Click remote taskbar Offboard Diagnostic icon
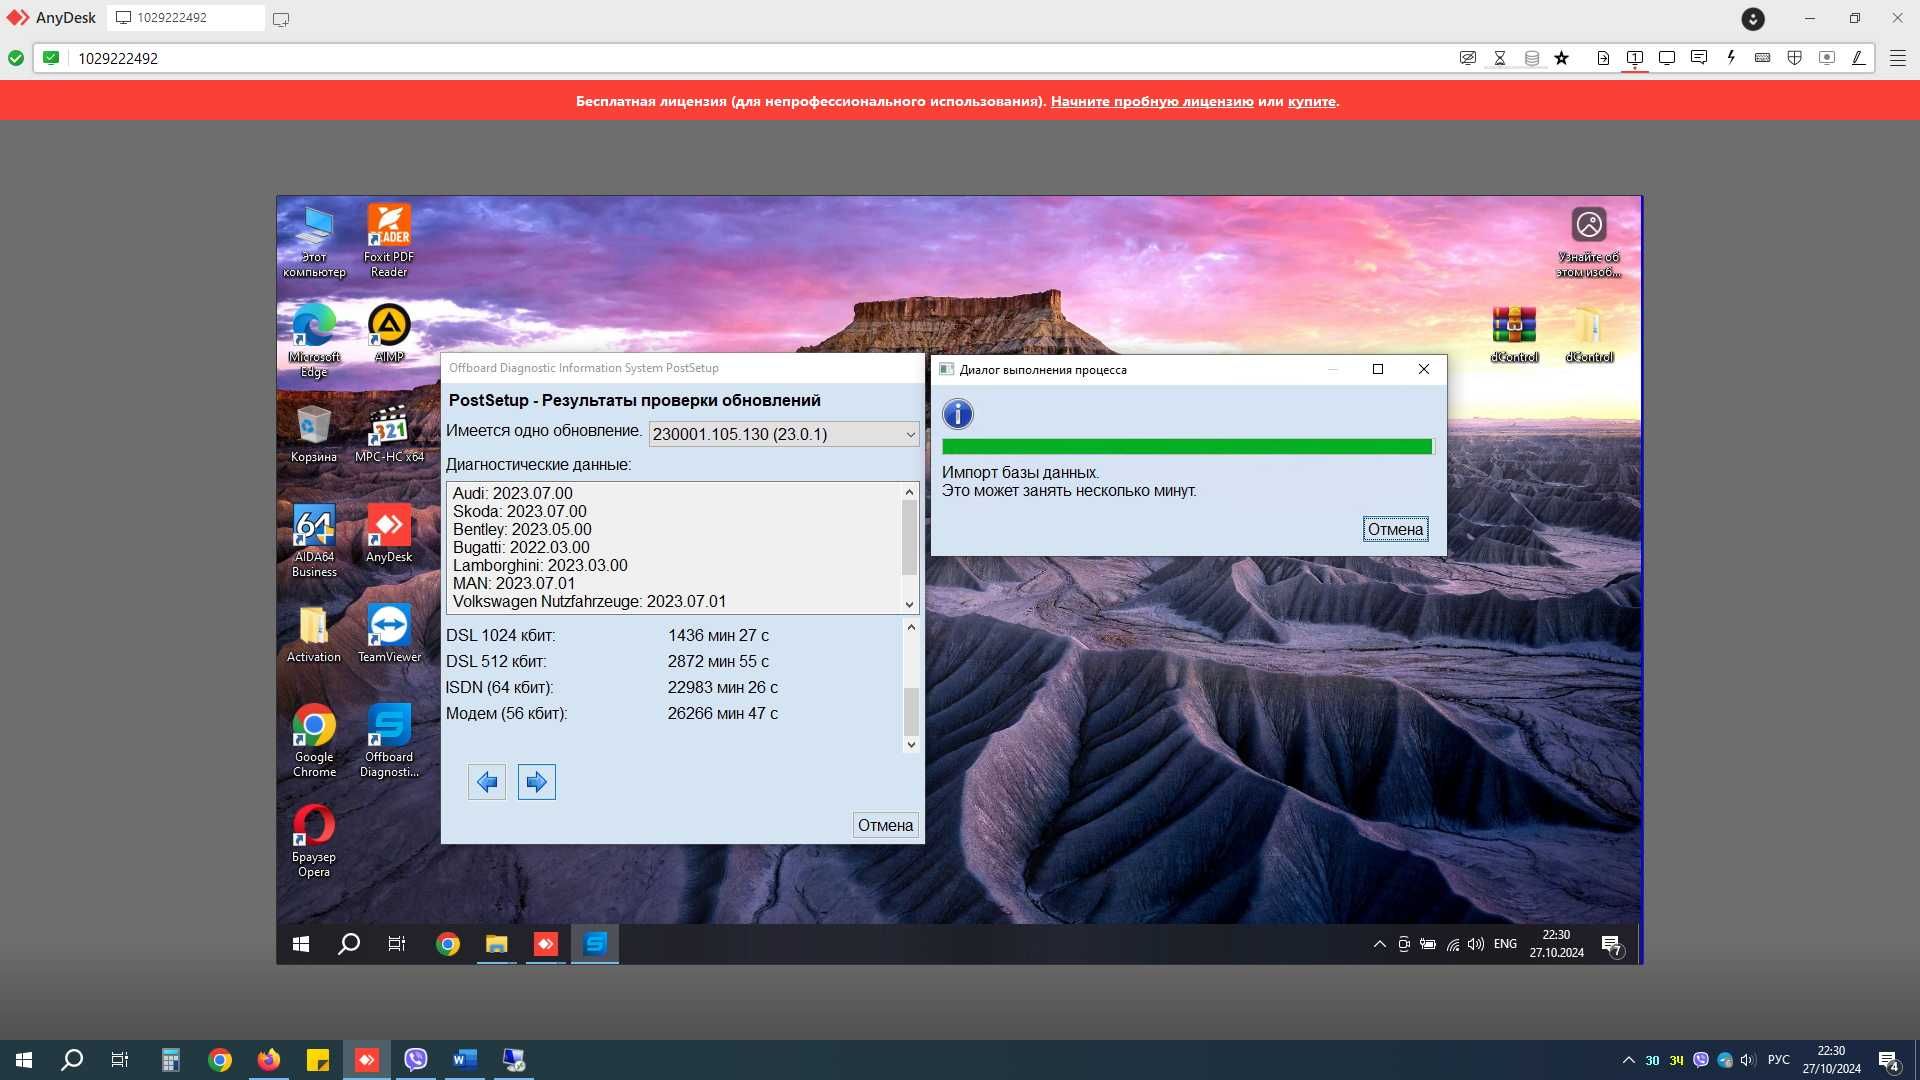Viewport: 1920px width, 1080px height. pos(595,944)
